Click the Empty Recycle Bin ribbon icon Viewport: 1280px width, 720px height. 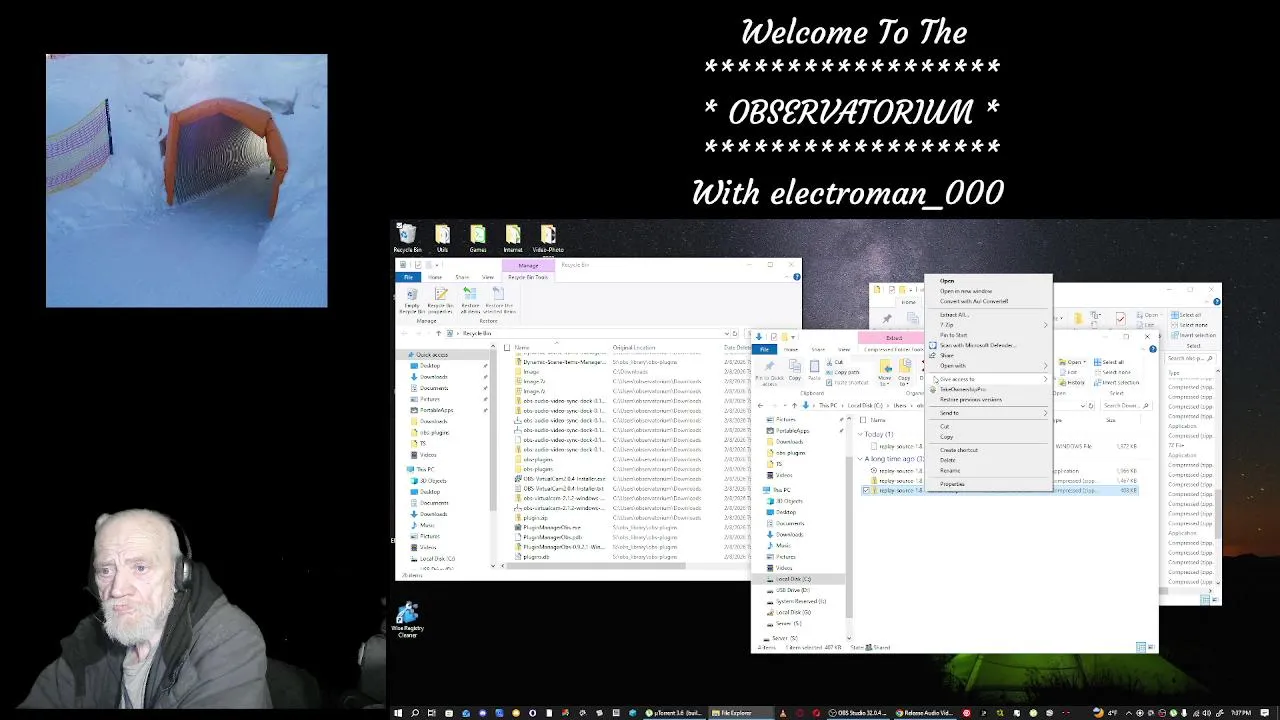click(412, 300)
